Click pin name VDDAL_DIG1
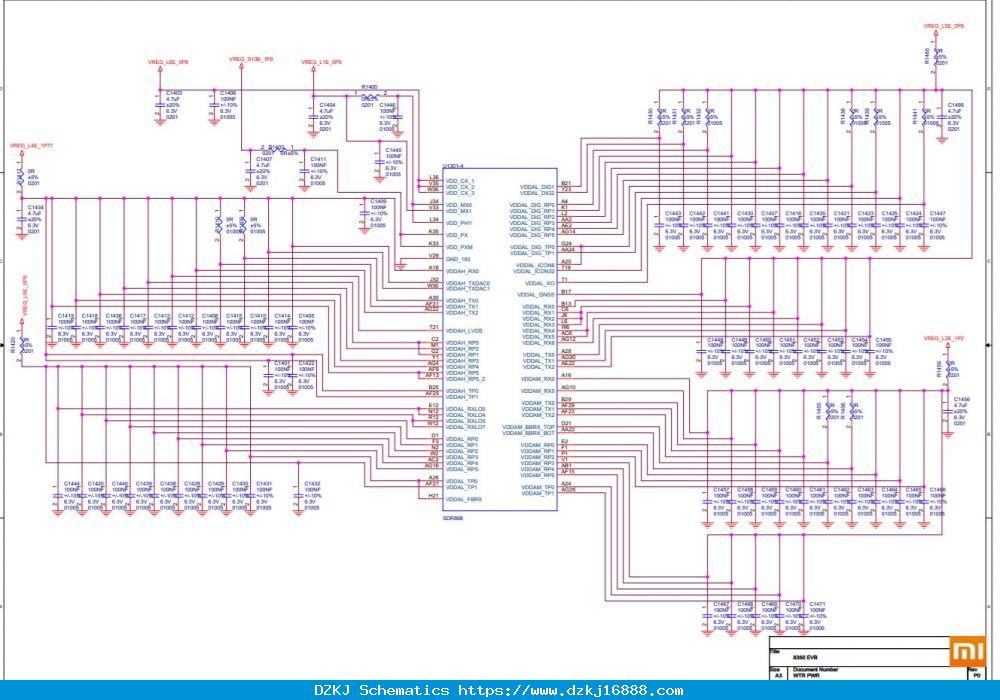The width and height of the screenshot is (1000, 700). coord(537,187)
